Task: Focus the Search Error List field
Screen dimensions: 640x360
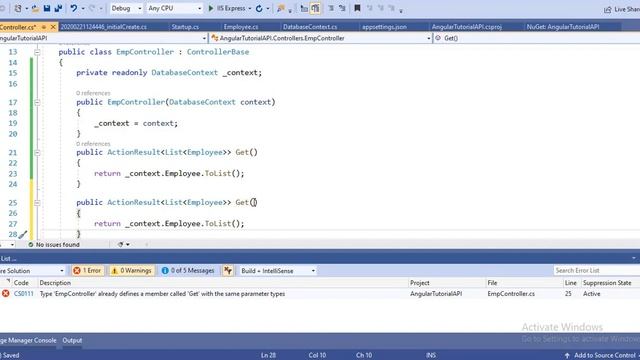Action: (596, 271)
